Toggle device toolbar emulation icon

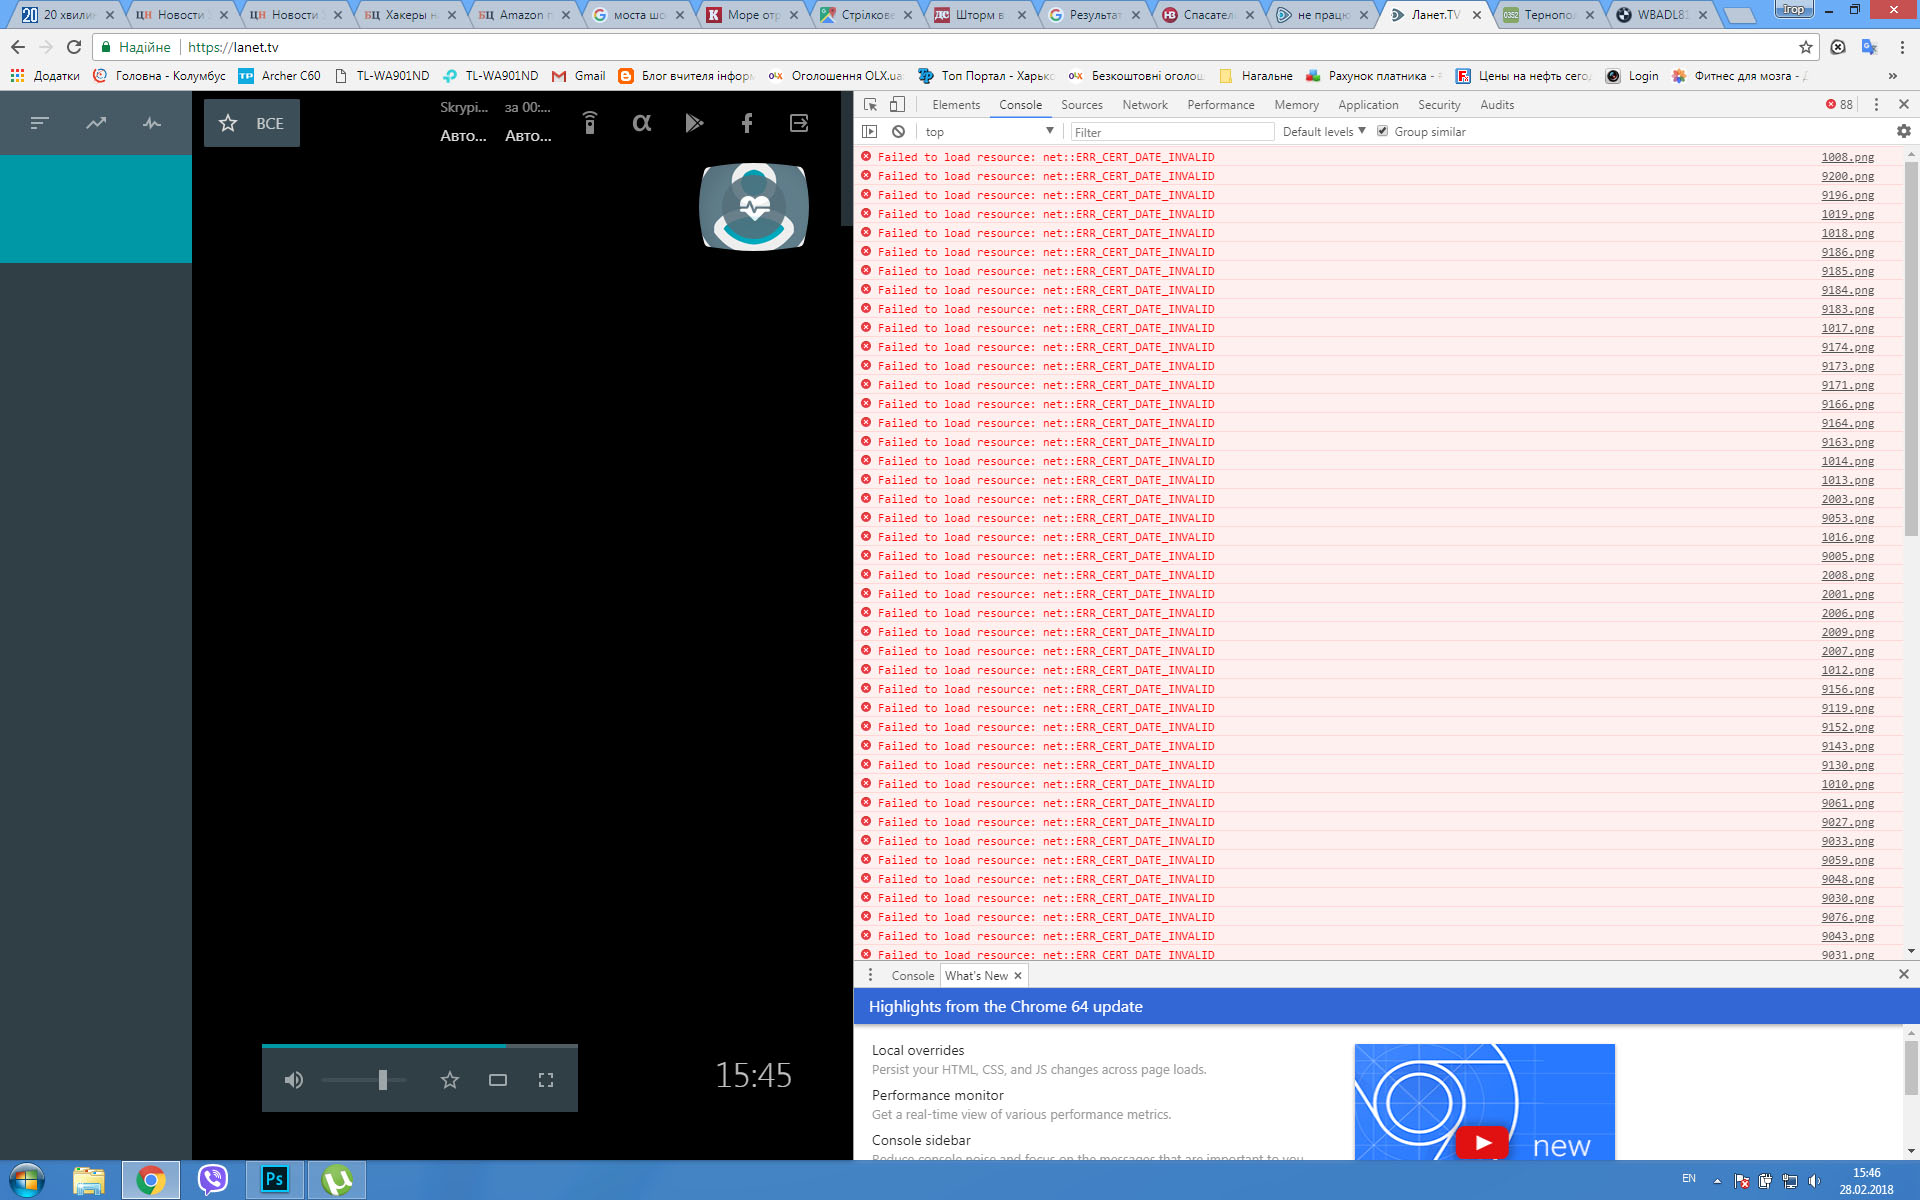(x=897, y=104)
